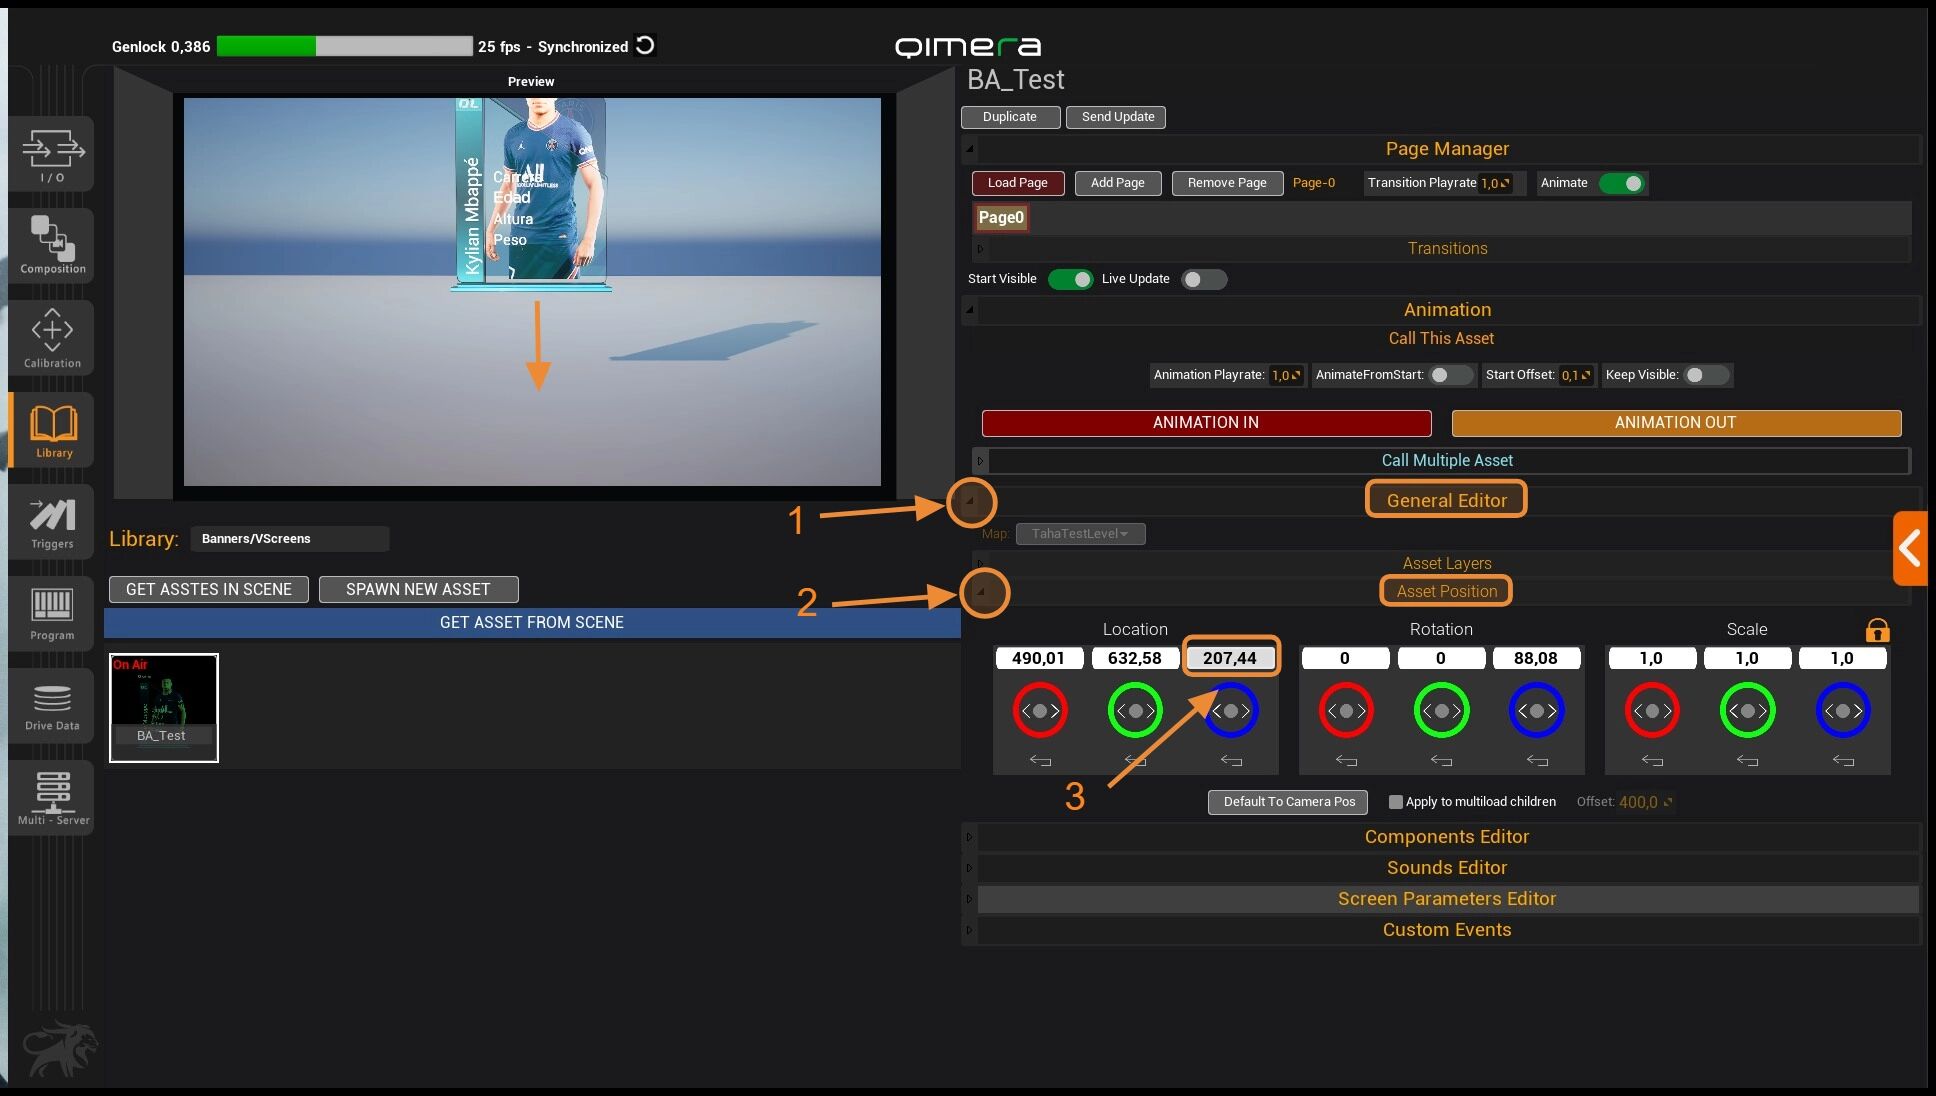The height and width of the screenshot is (1096, 1936).
Task: Click the genlock resynchronize refresh icon
Action: point(646,46)
